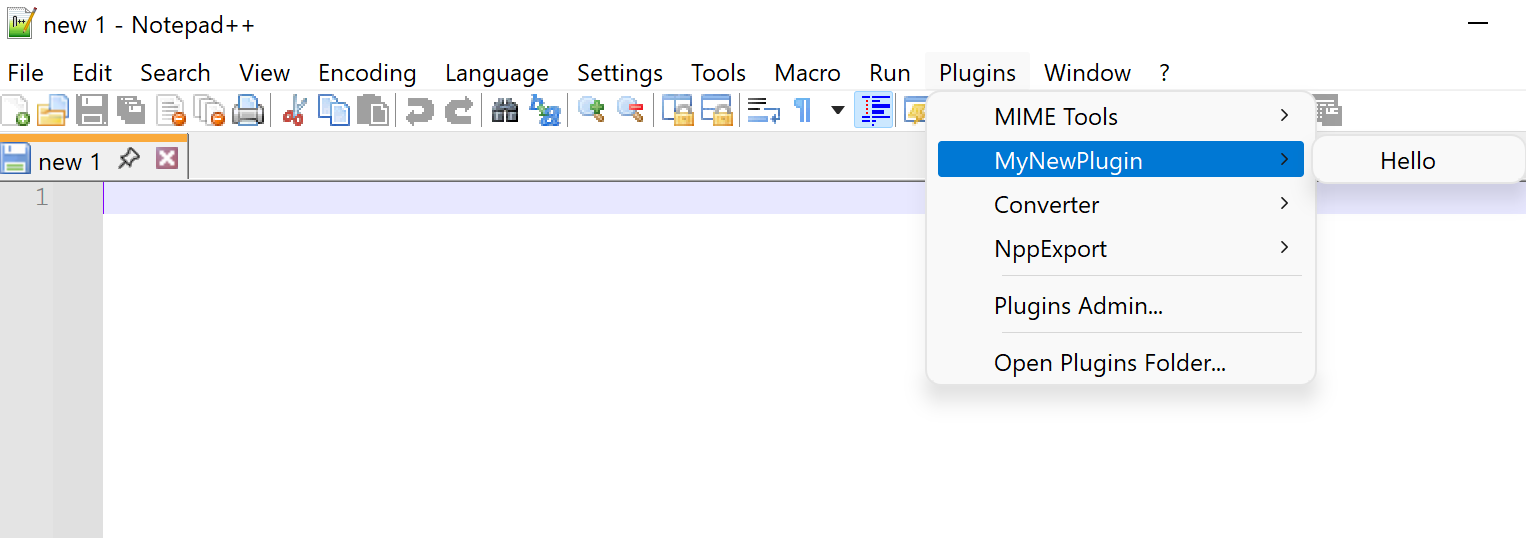Click the Copy toolbar icon
The height and width of the screenshot is (538, 1526).
click(333, 110)
